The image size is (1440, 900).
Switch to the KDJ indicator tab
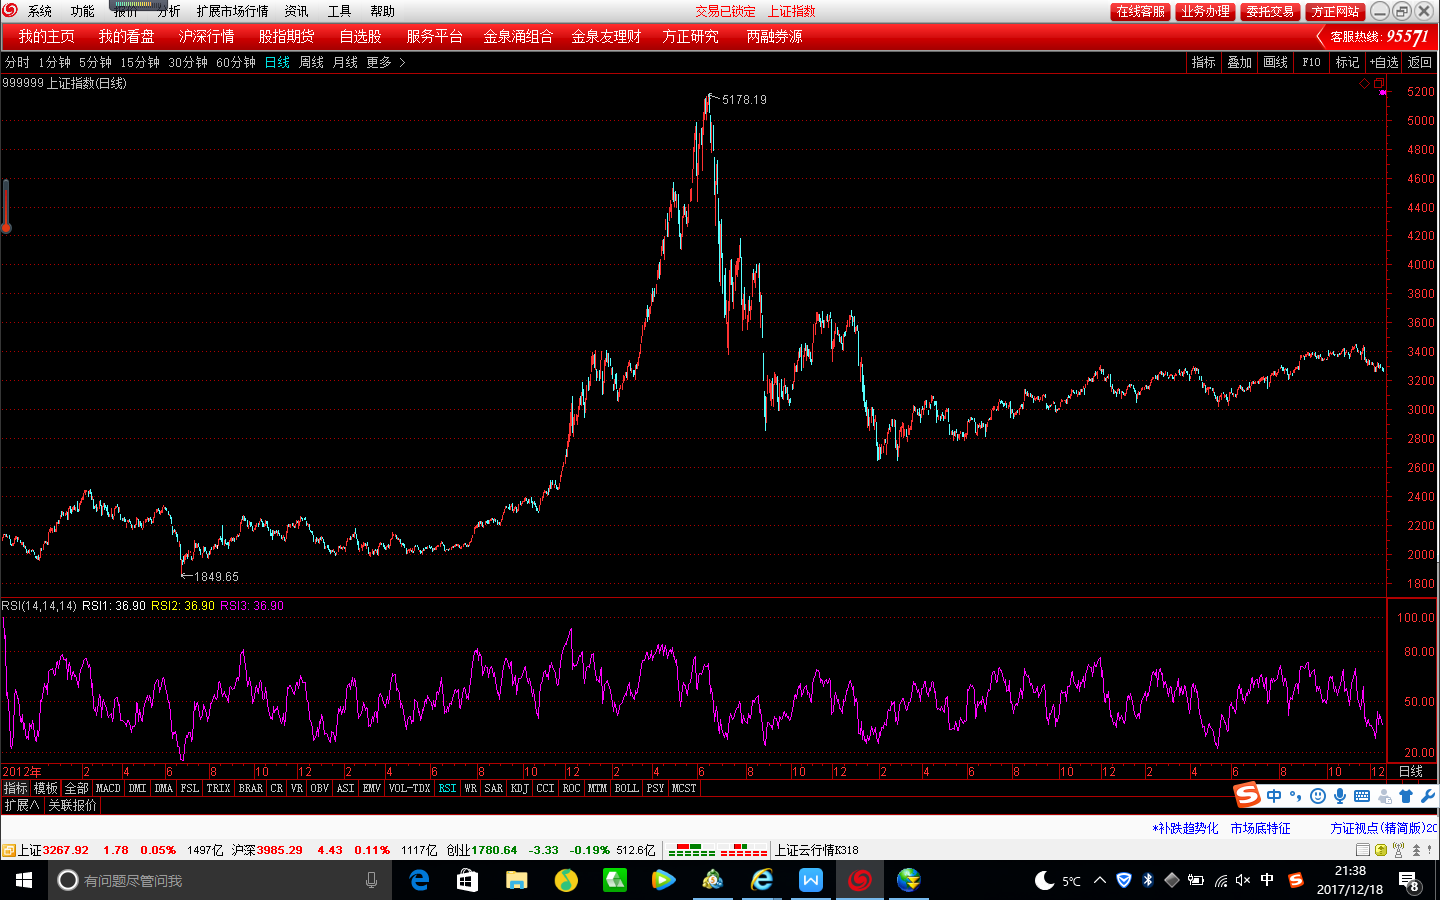[x=519, y=788]
